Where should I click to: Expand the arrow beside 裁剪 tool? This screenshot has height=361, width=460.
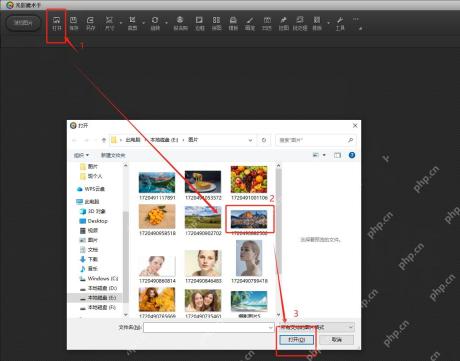click(144, 23)
